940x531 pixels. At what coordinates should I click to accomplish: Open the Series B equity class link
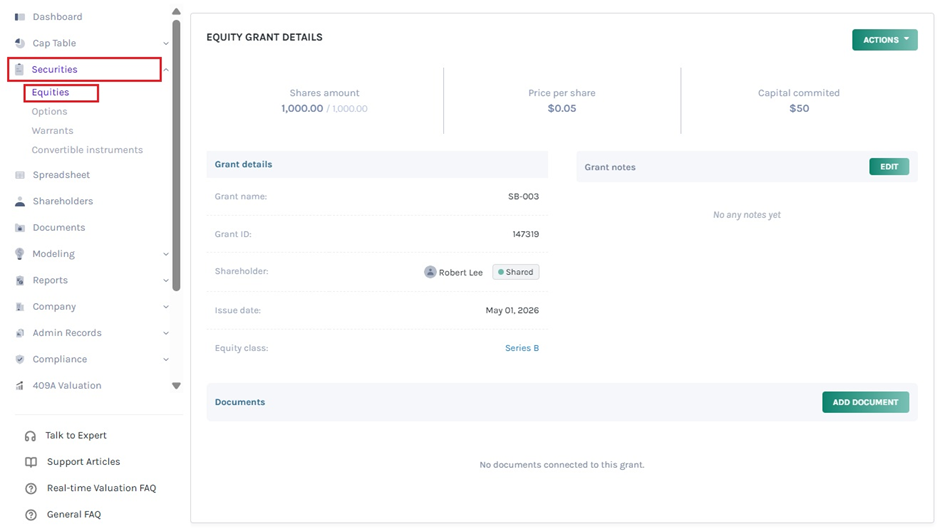click(522, 348)
